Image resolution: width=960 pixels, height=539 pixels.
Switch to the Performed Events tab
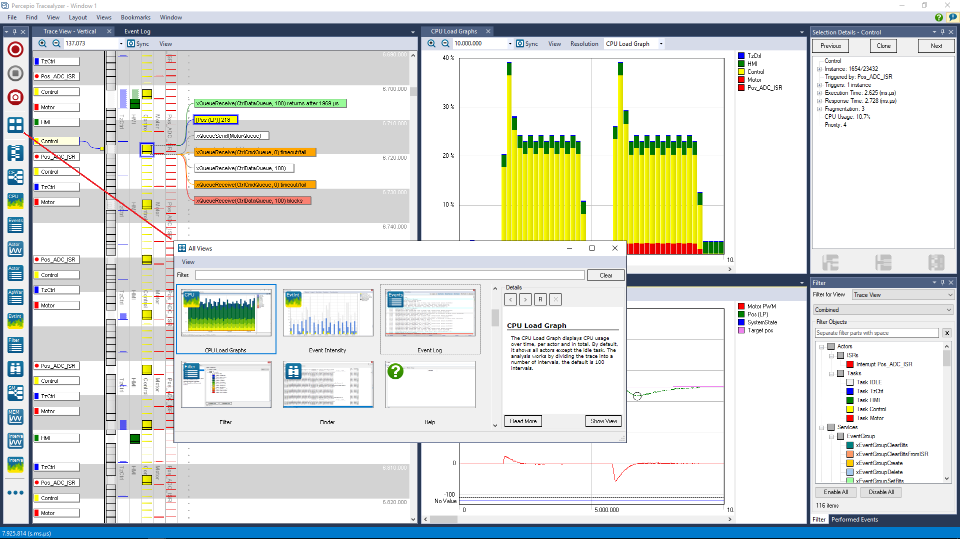click(855, 520)
